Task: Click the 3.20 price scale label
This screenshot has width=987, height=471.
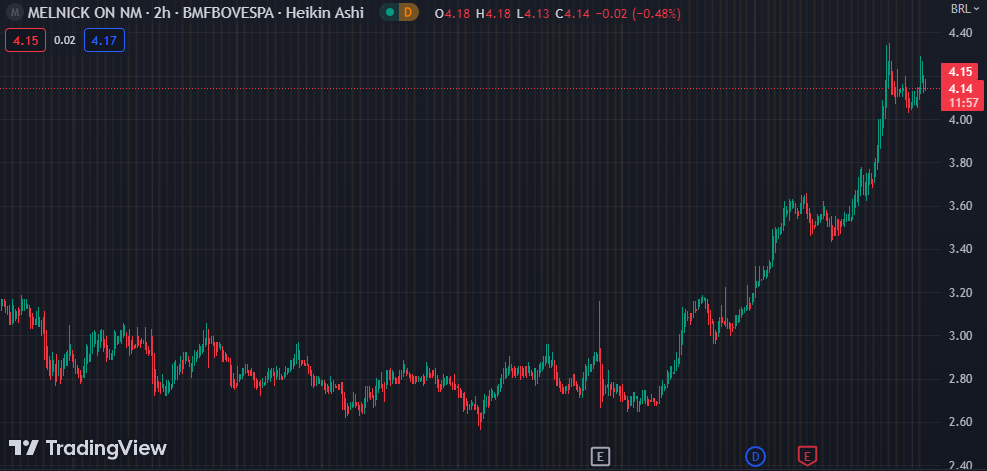Action: pyautogui.click(x=961, y=293)
